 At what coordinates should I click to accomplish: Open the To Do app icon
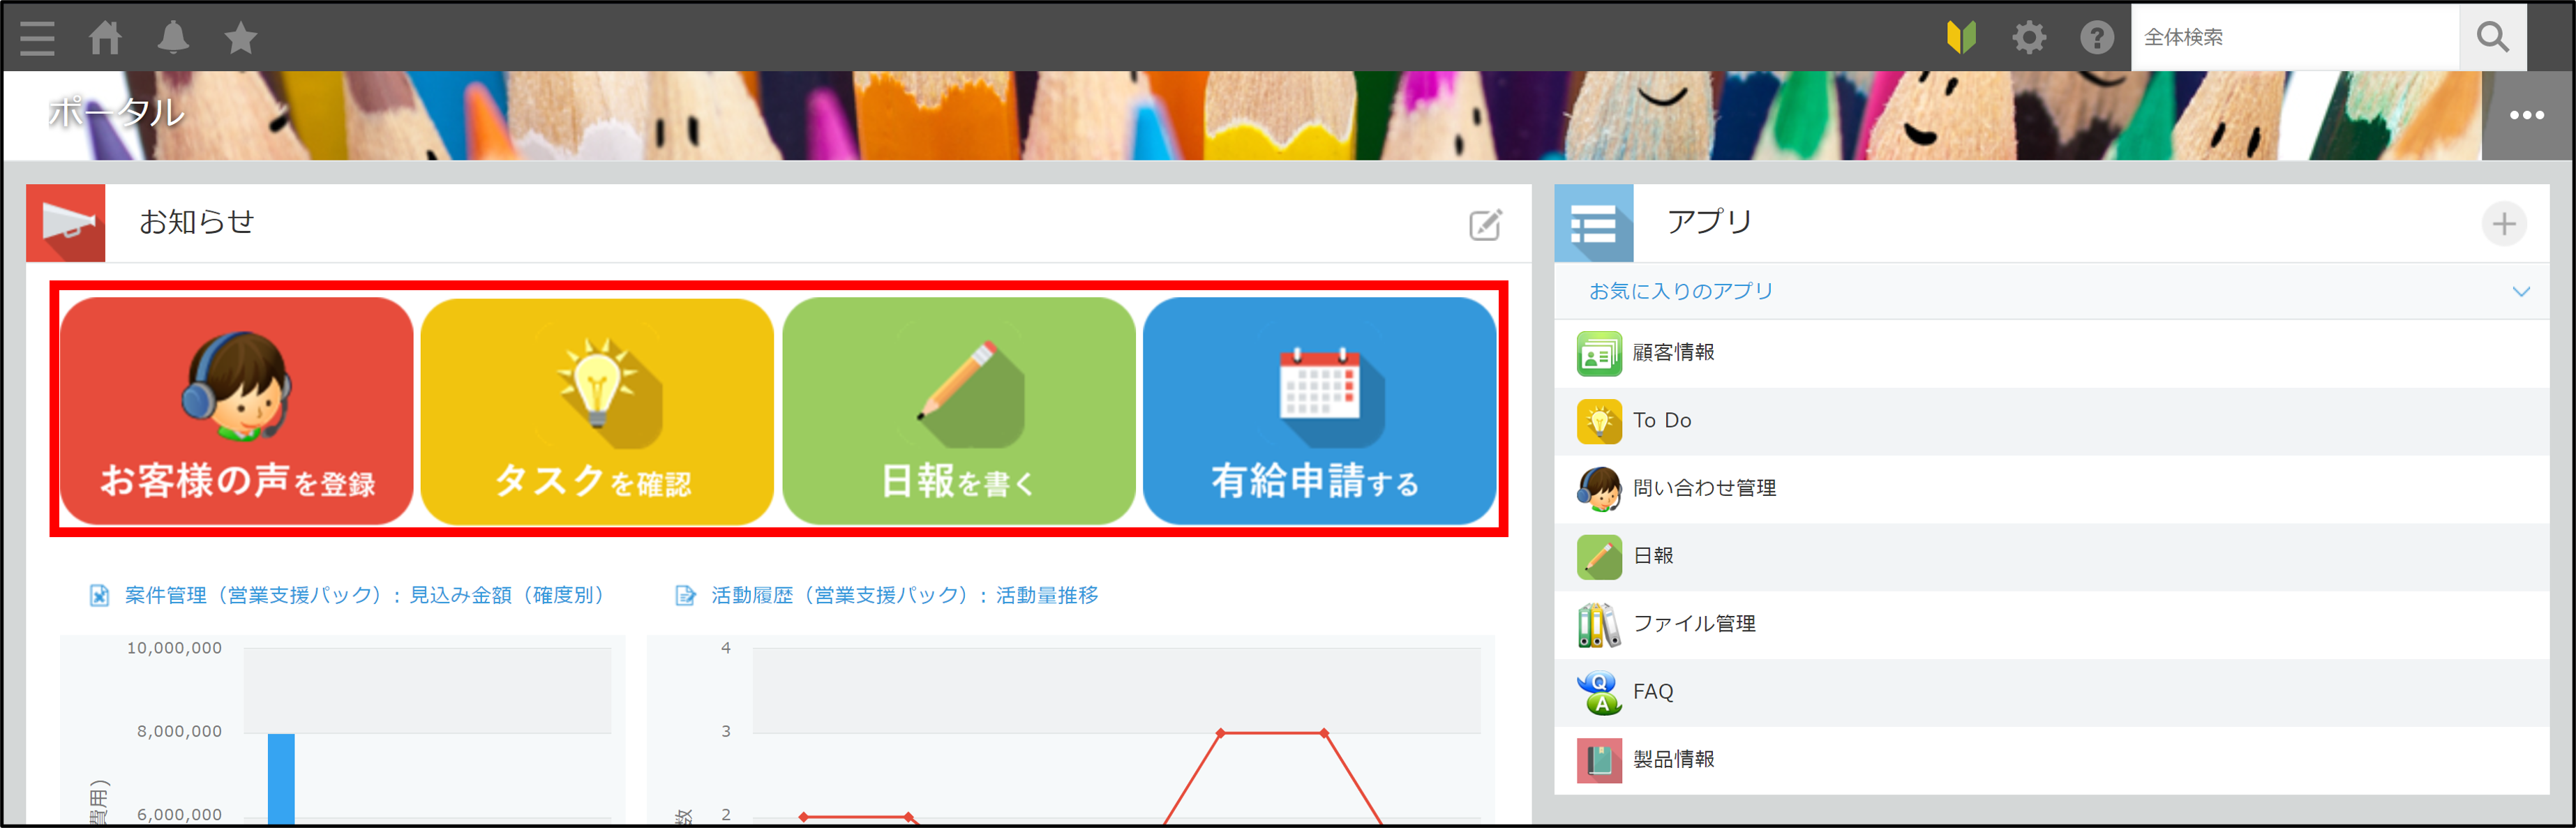coord(1599,421)
